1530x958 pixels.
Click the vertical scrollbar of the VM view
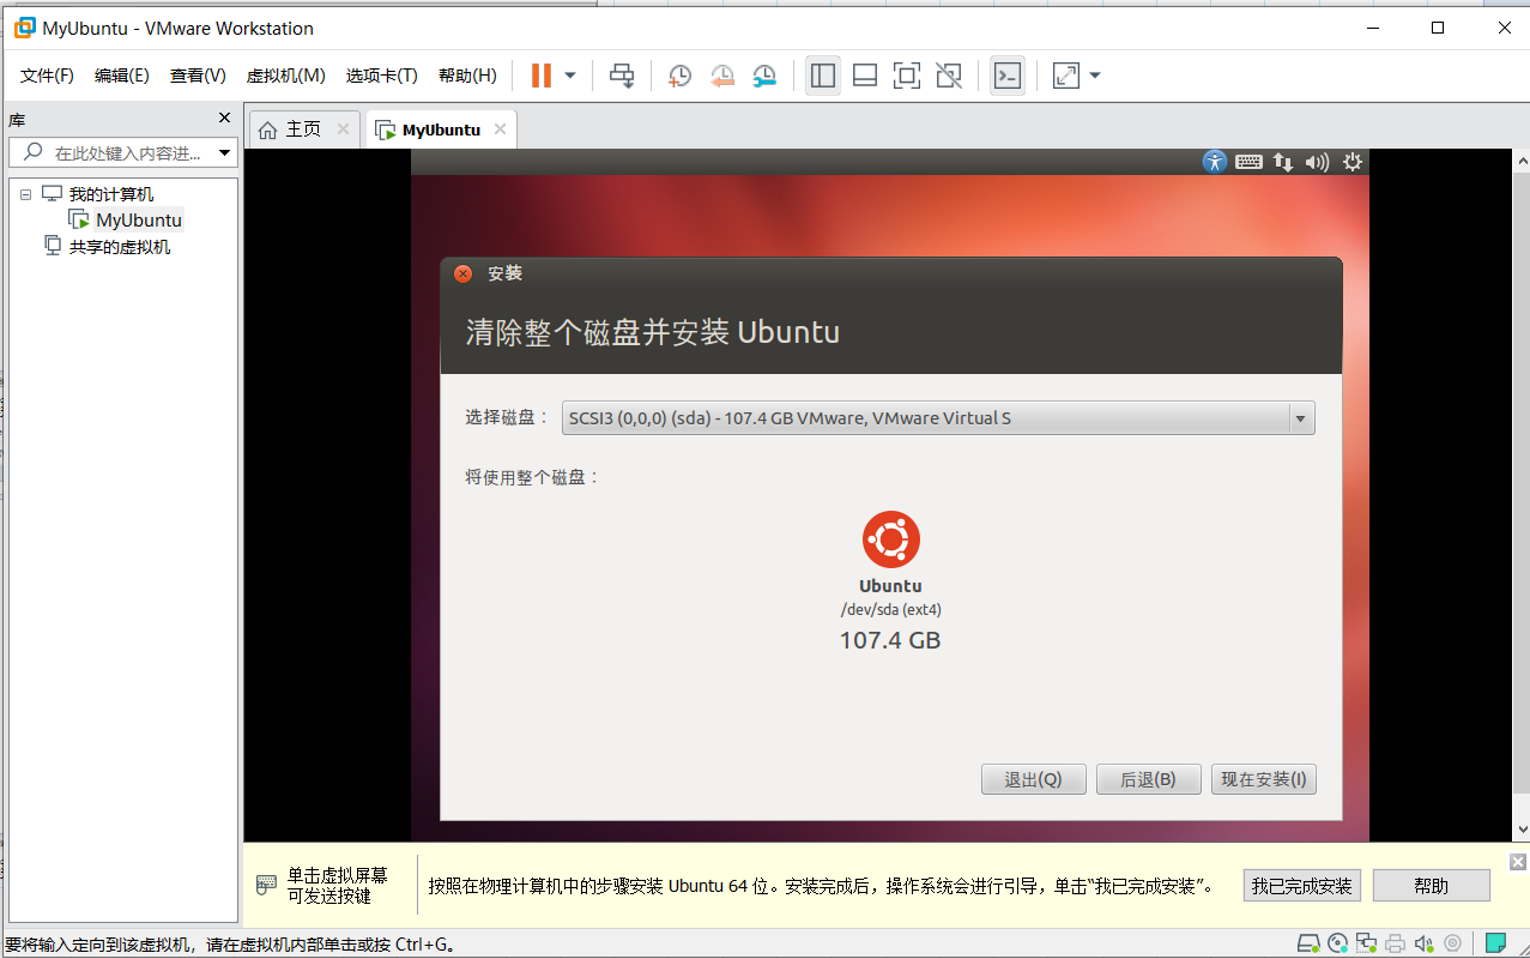(1522, 485)
